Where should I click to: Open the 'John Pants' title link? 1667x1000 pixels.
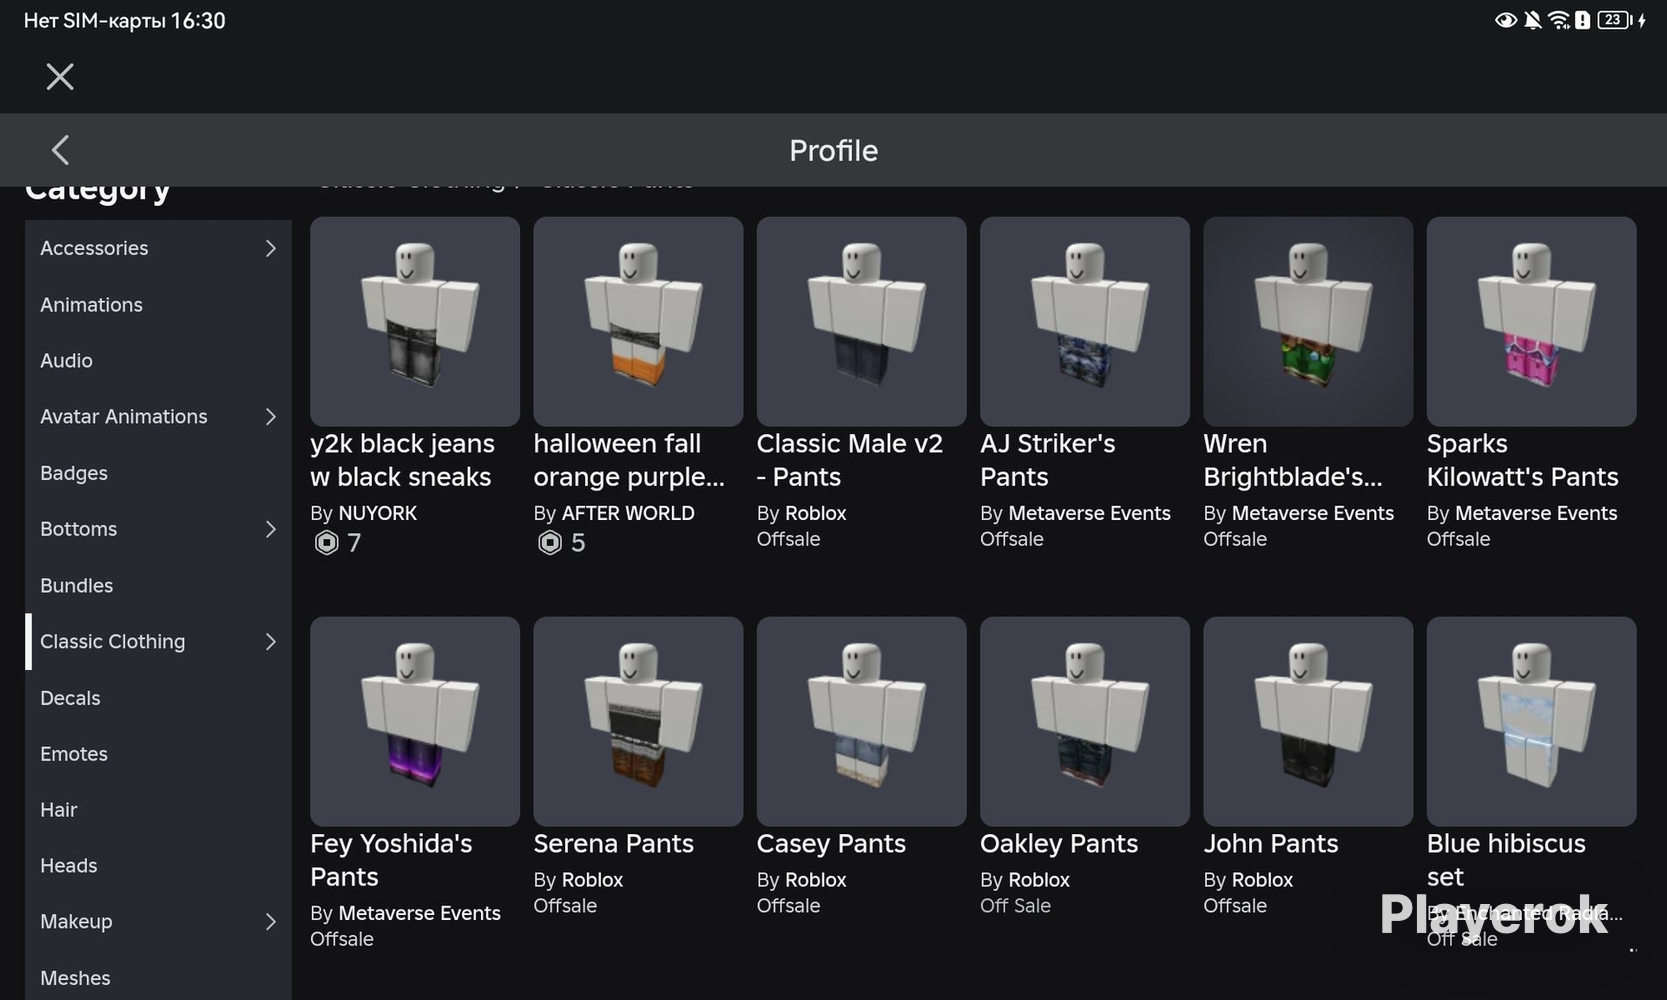pos(1270,844)
